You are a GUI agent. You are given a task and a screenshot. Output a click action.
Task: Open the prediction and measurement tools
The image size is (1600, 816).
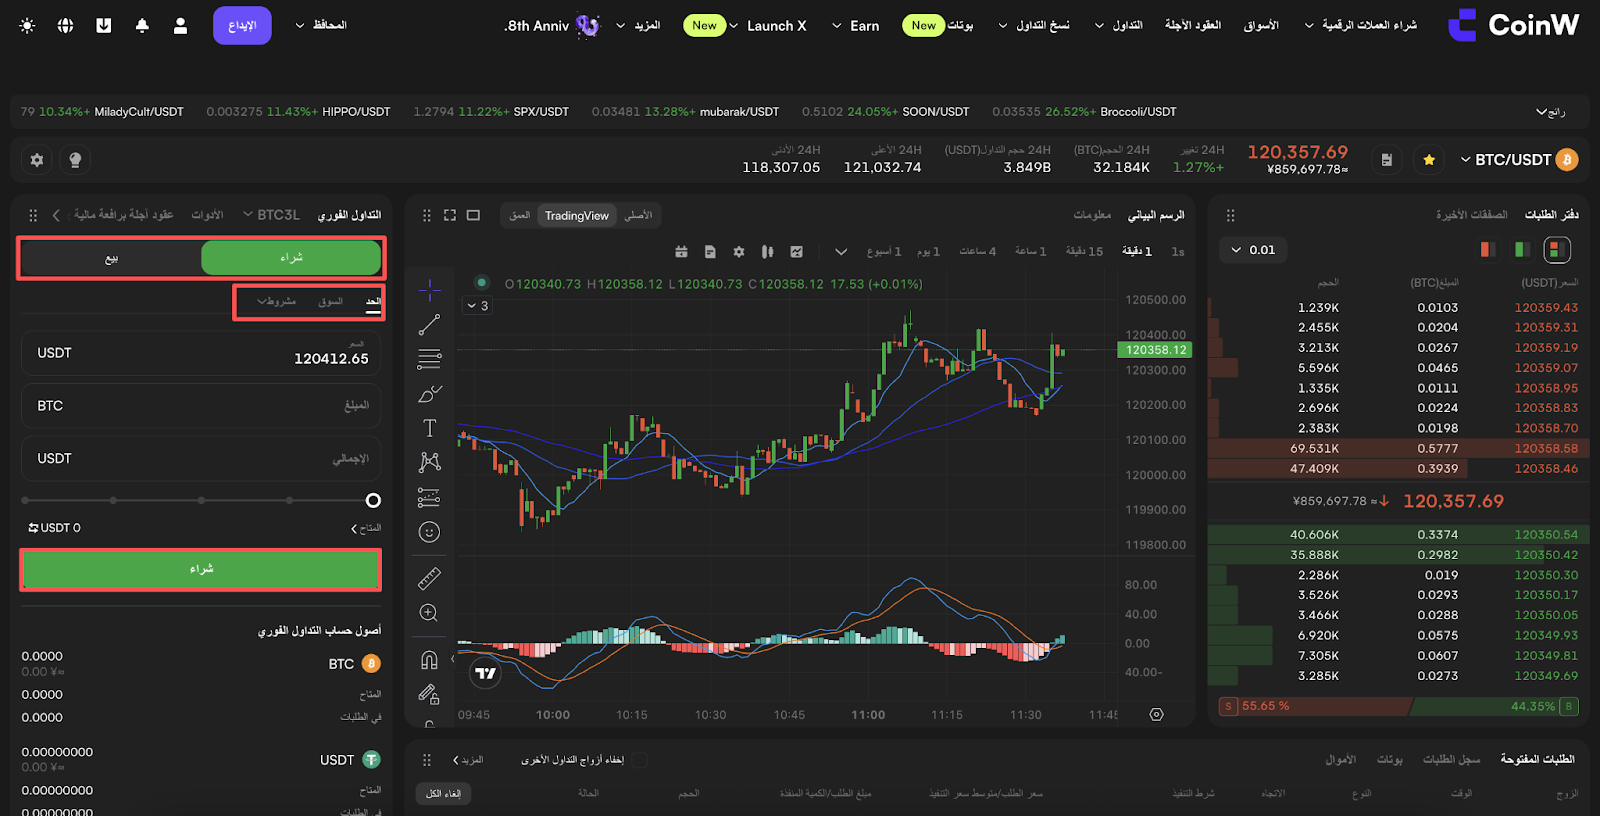(430, 497)
